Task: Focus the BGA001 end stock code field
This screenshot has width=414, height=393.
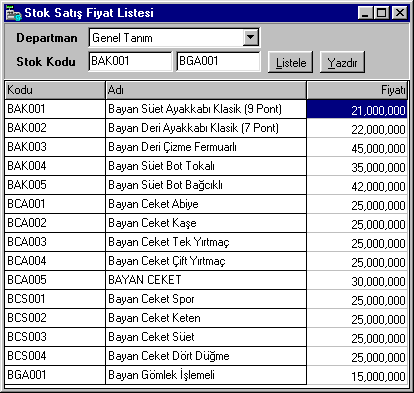Action: [x=218, y=61]
